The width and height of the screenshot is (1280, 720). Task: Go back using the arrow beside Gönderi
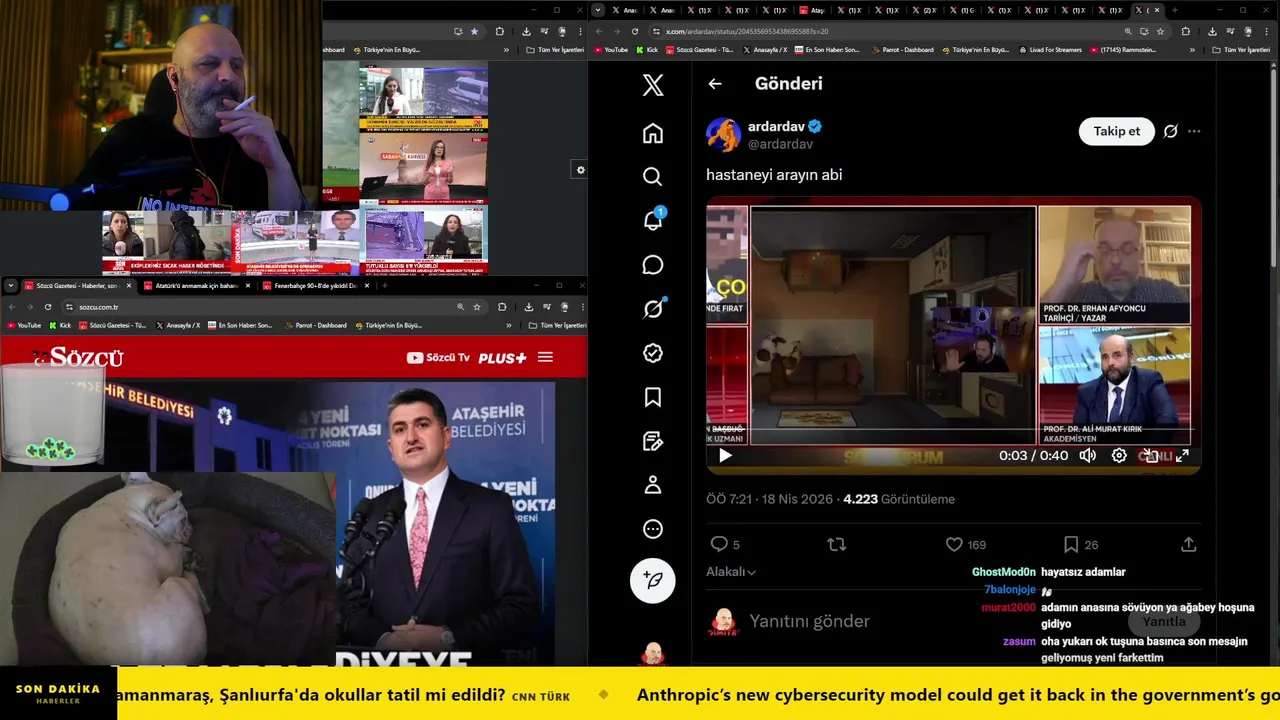point(715,84)
